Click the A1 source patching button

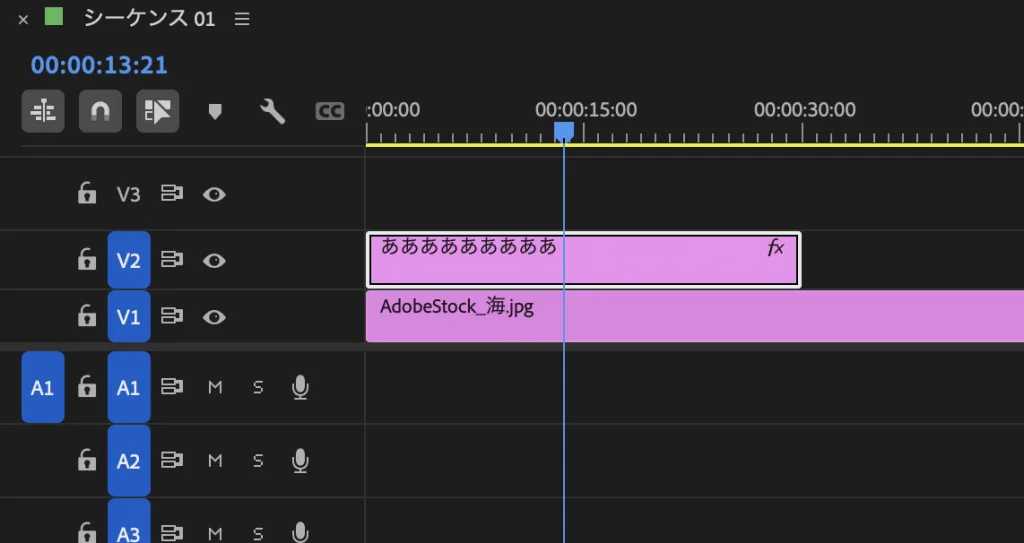42,387
